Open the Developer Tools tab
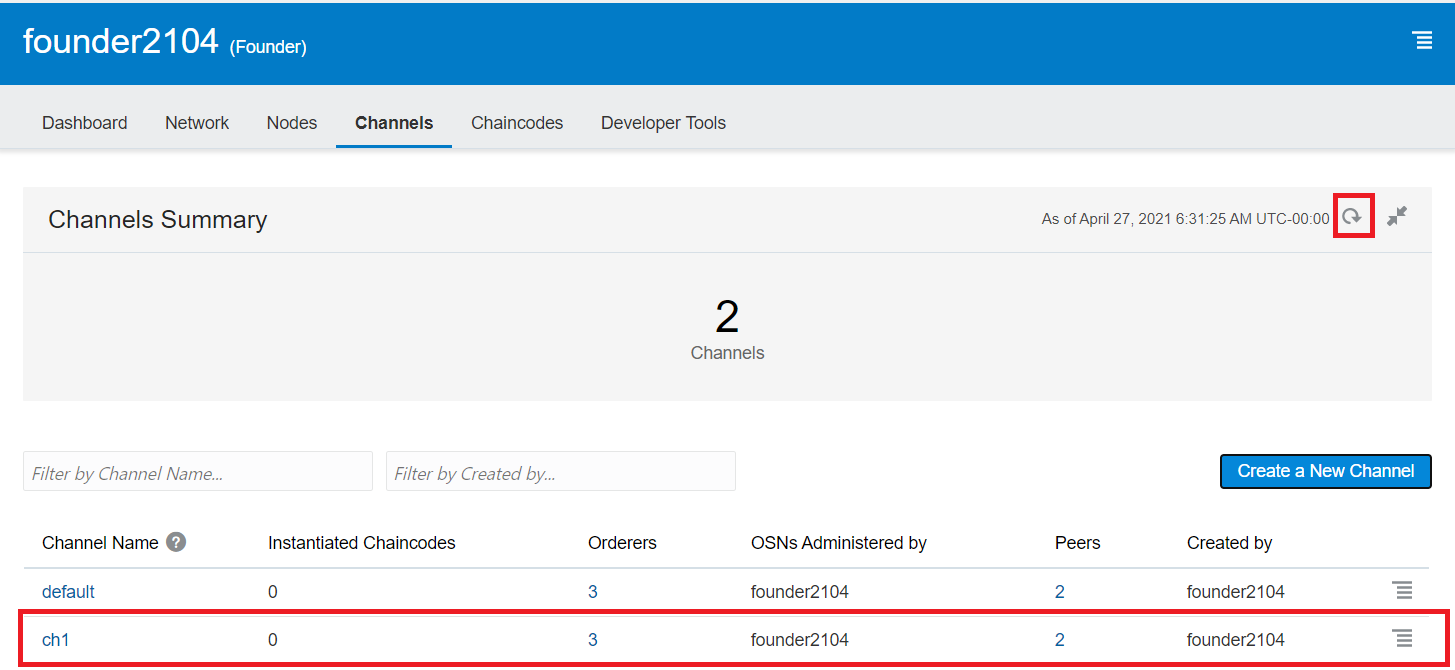This screenshot has width=1455, height=670. (x=663, y=123)
